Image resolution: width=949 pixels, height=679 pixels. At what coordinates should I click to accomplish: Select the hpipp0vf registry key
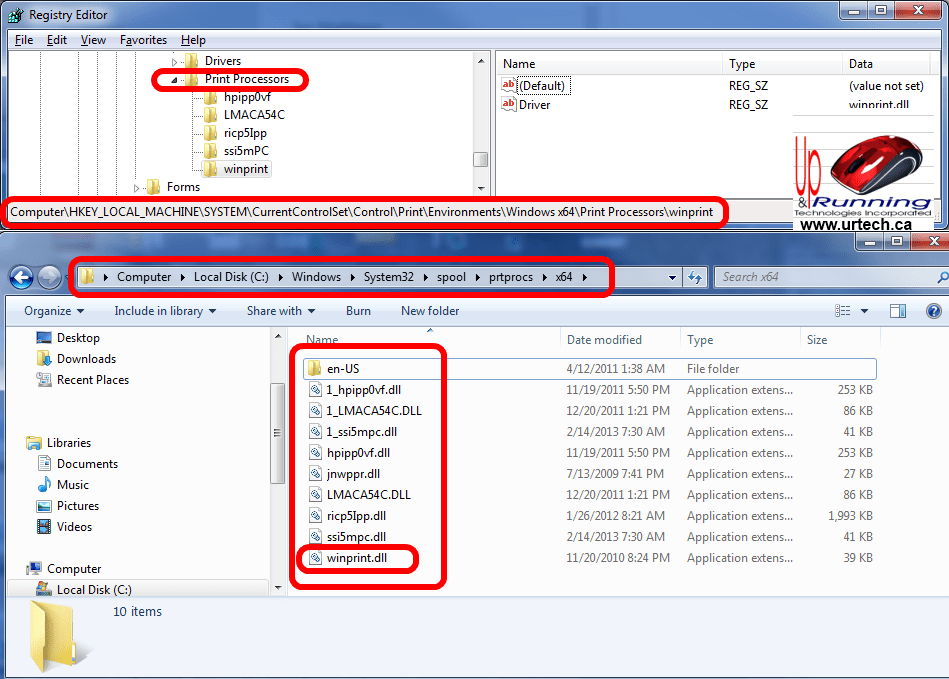[247, 97]
